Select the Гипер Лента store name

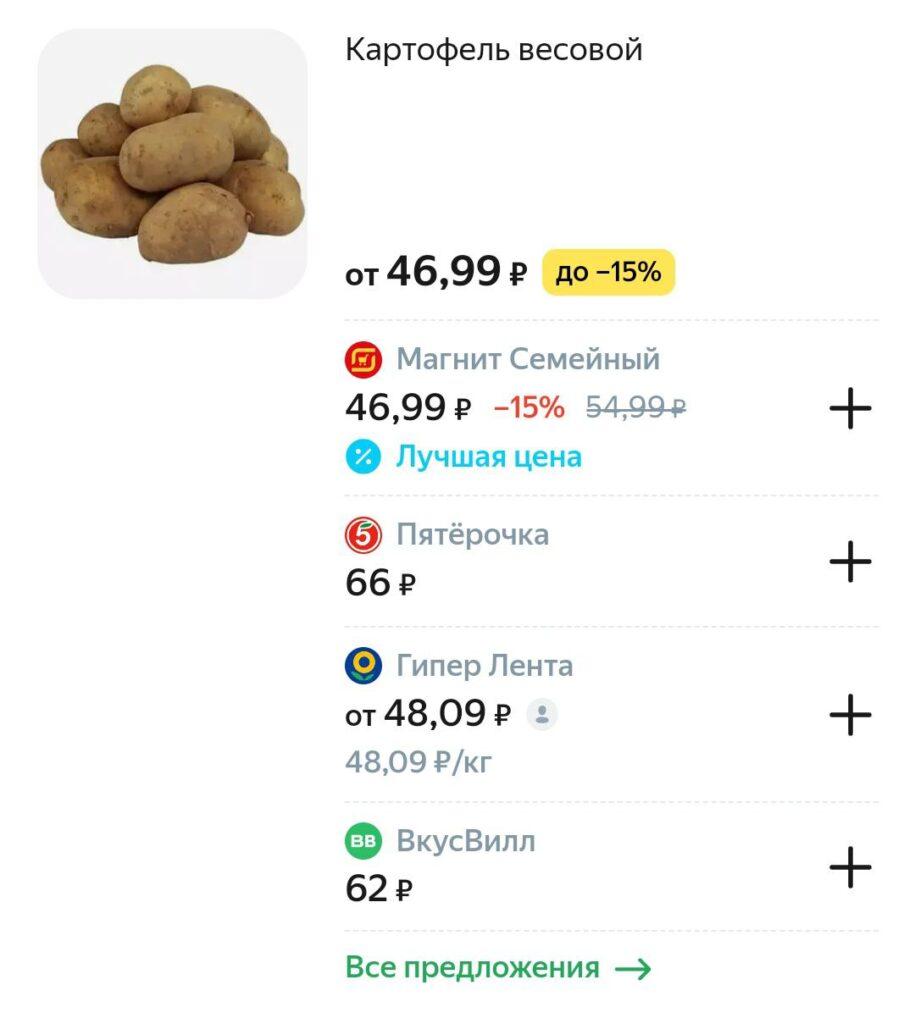coord(485,665)
